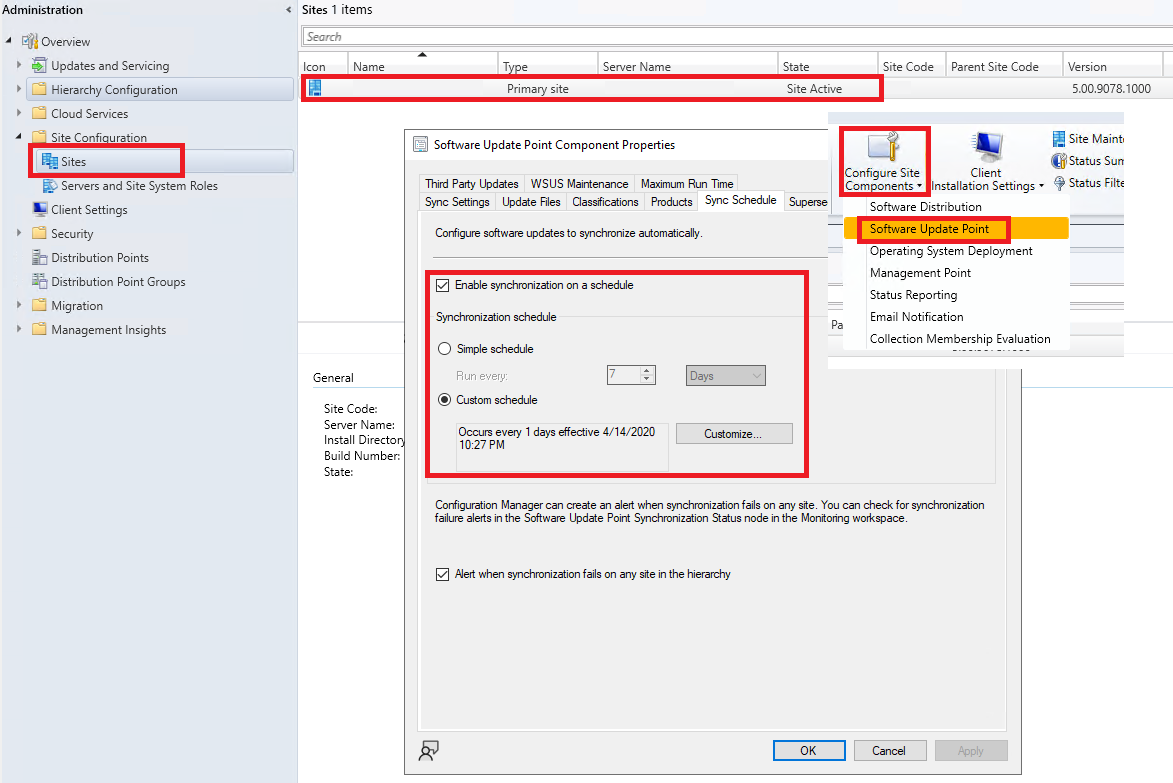The height and width of the screenshot is (783, 1173).
Task: Expand the Hierarchy Configuration tree node
Action: pyautogui.click(x=18, y=90)
